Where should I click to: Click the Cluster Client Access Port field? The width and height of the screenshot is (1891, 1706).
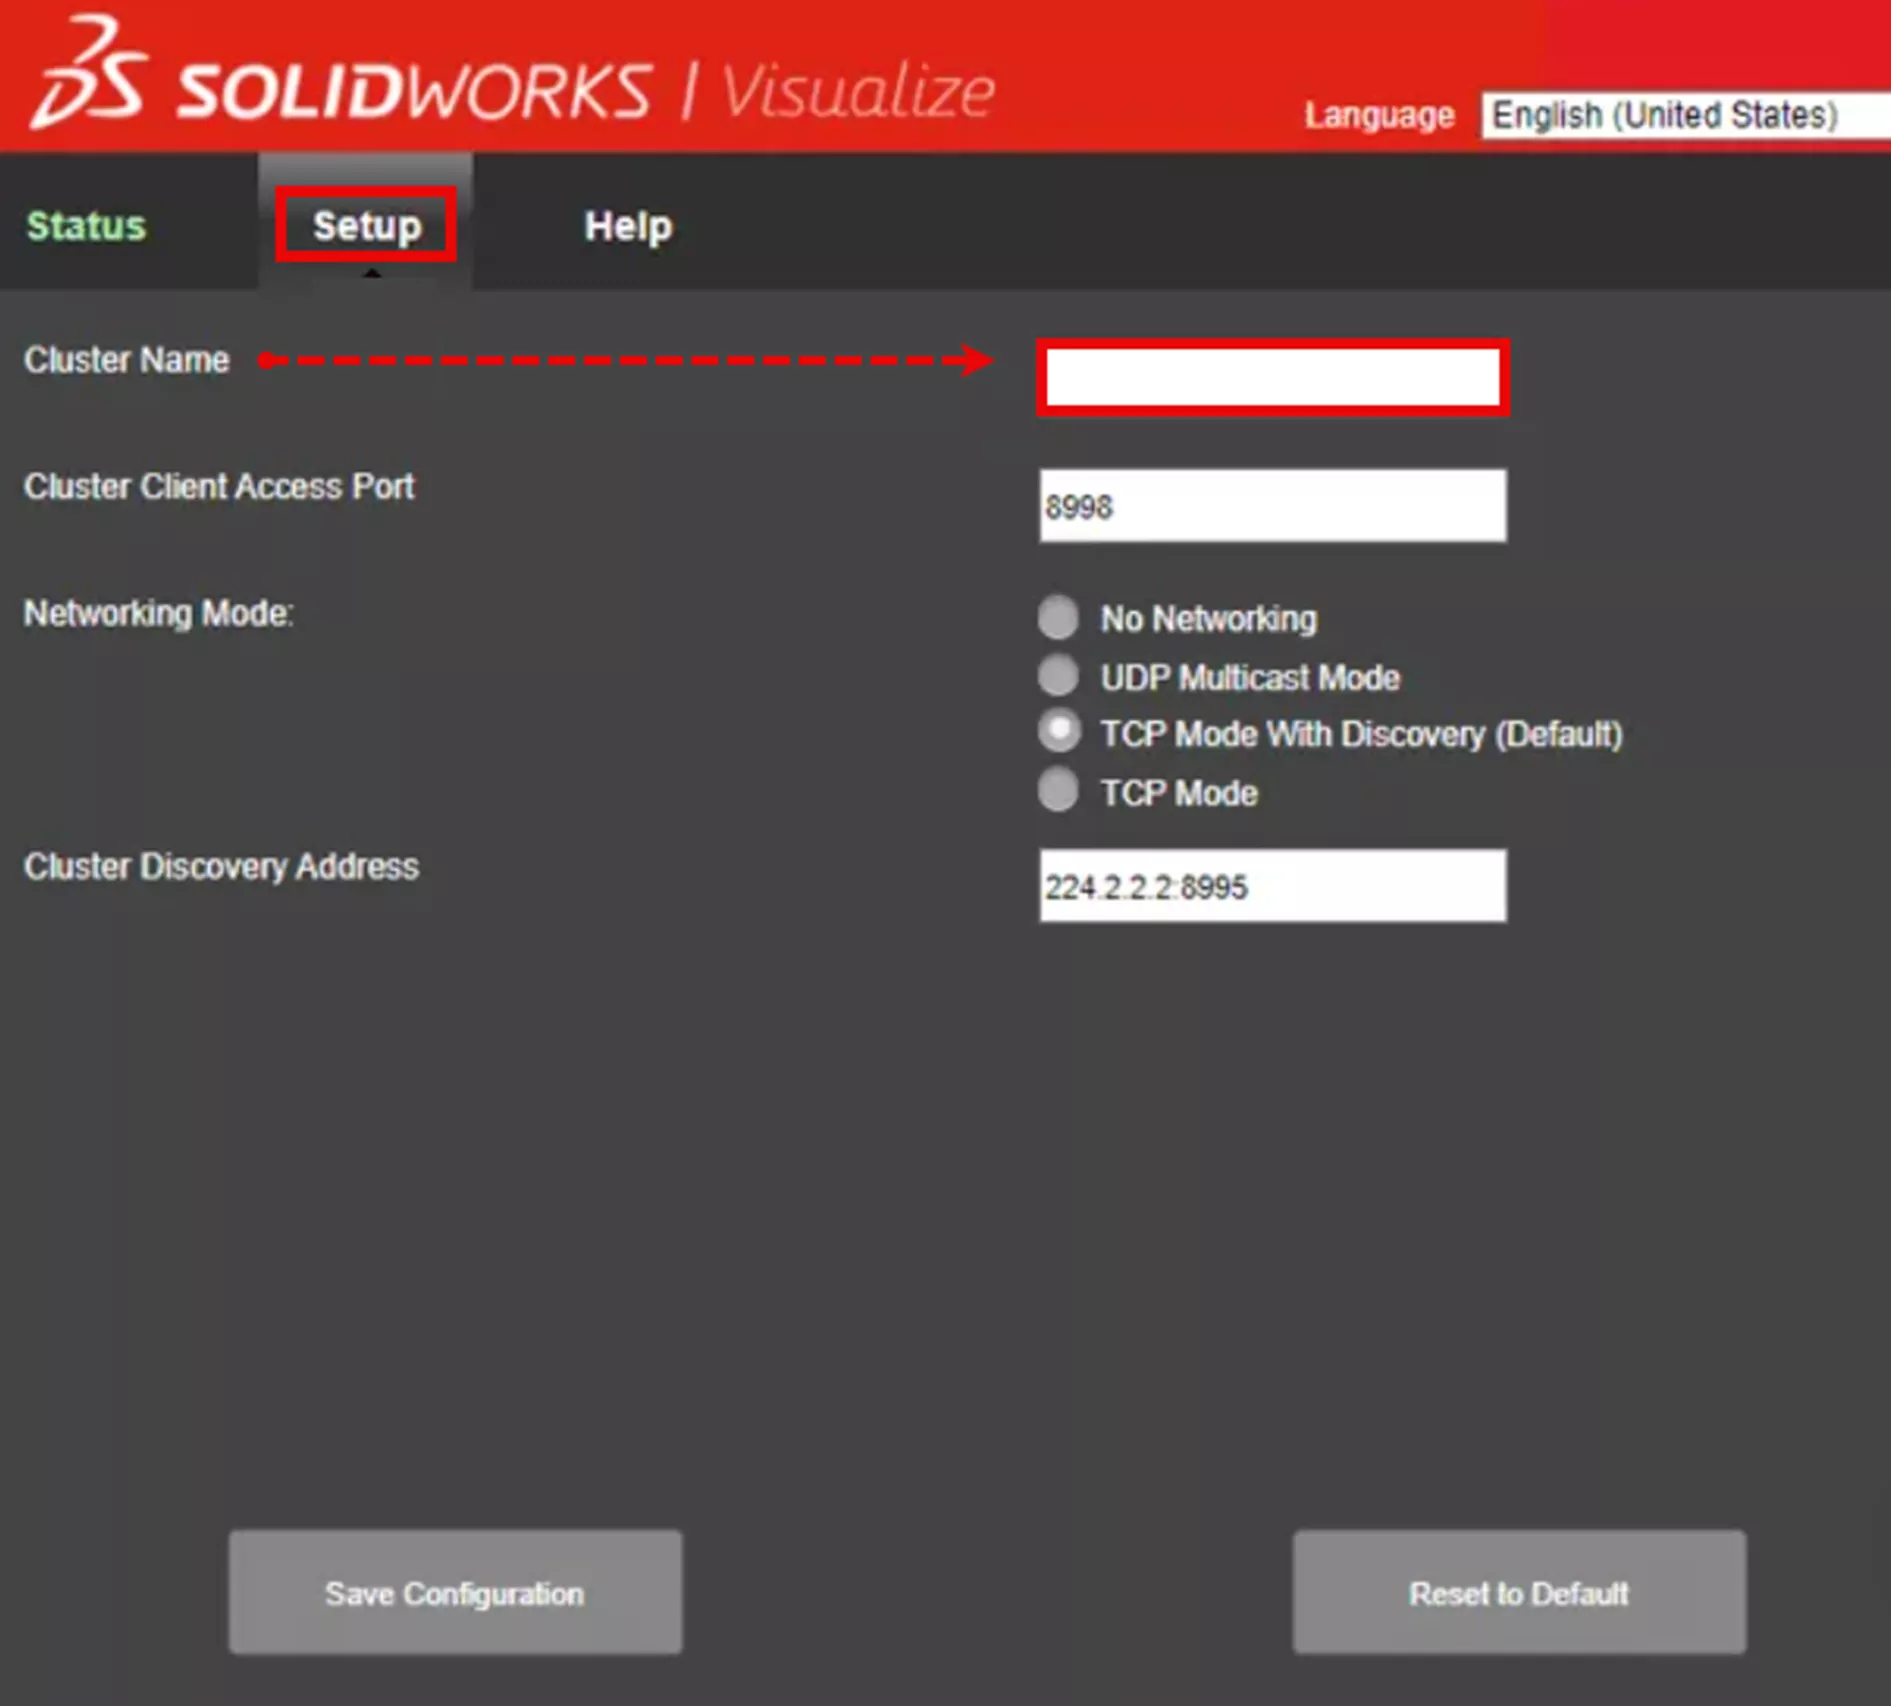click(1272, 506)
